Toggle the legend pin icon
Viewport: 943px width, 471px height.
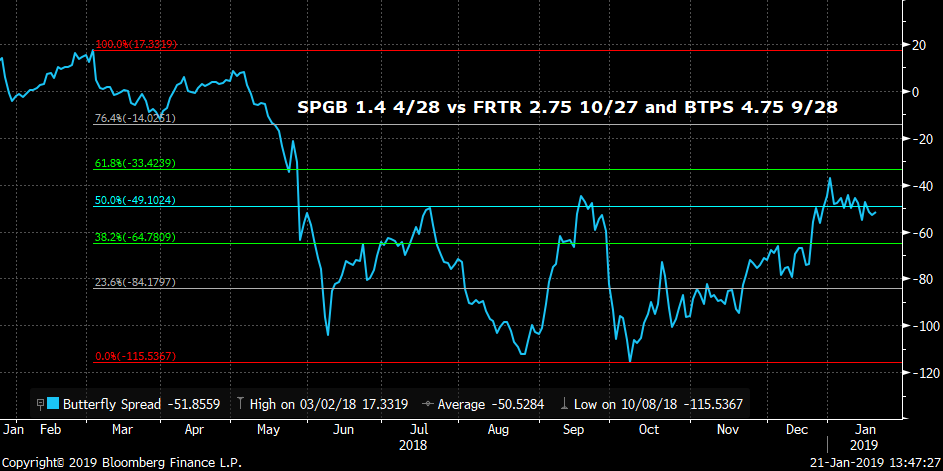coord(41,404)
